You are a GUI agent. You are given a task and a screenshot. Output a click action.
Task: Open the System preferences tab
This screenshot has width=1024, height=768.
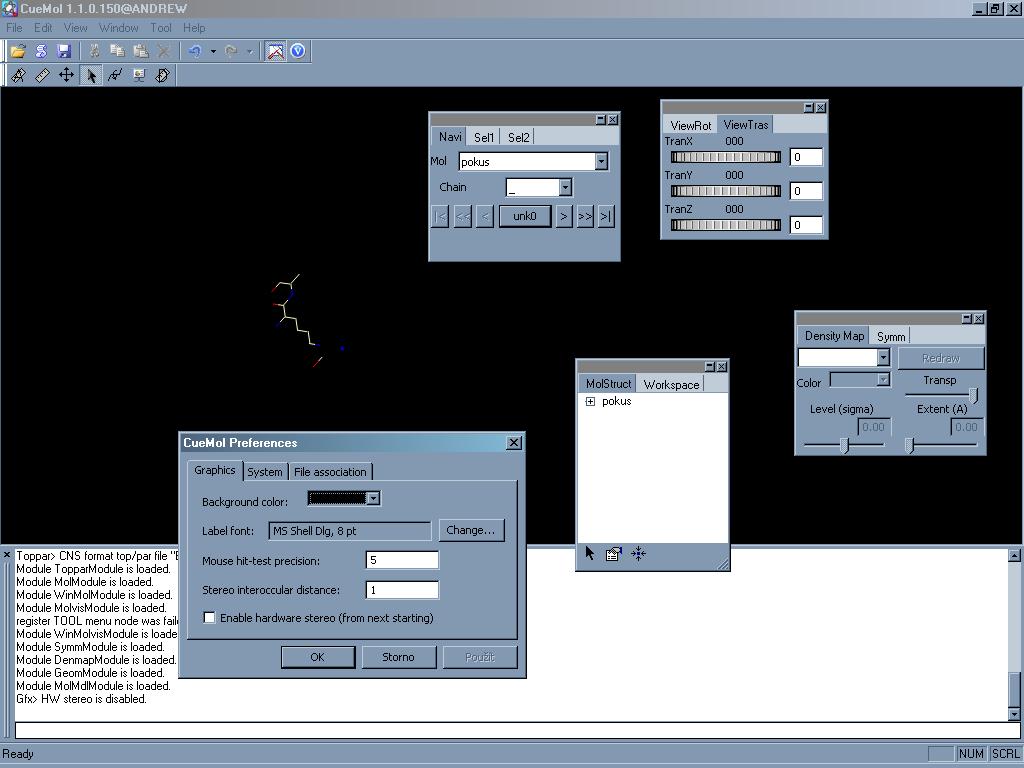pyautogui.click(x=264, y=472)
